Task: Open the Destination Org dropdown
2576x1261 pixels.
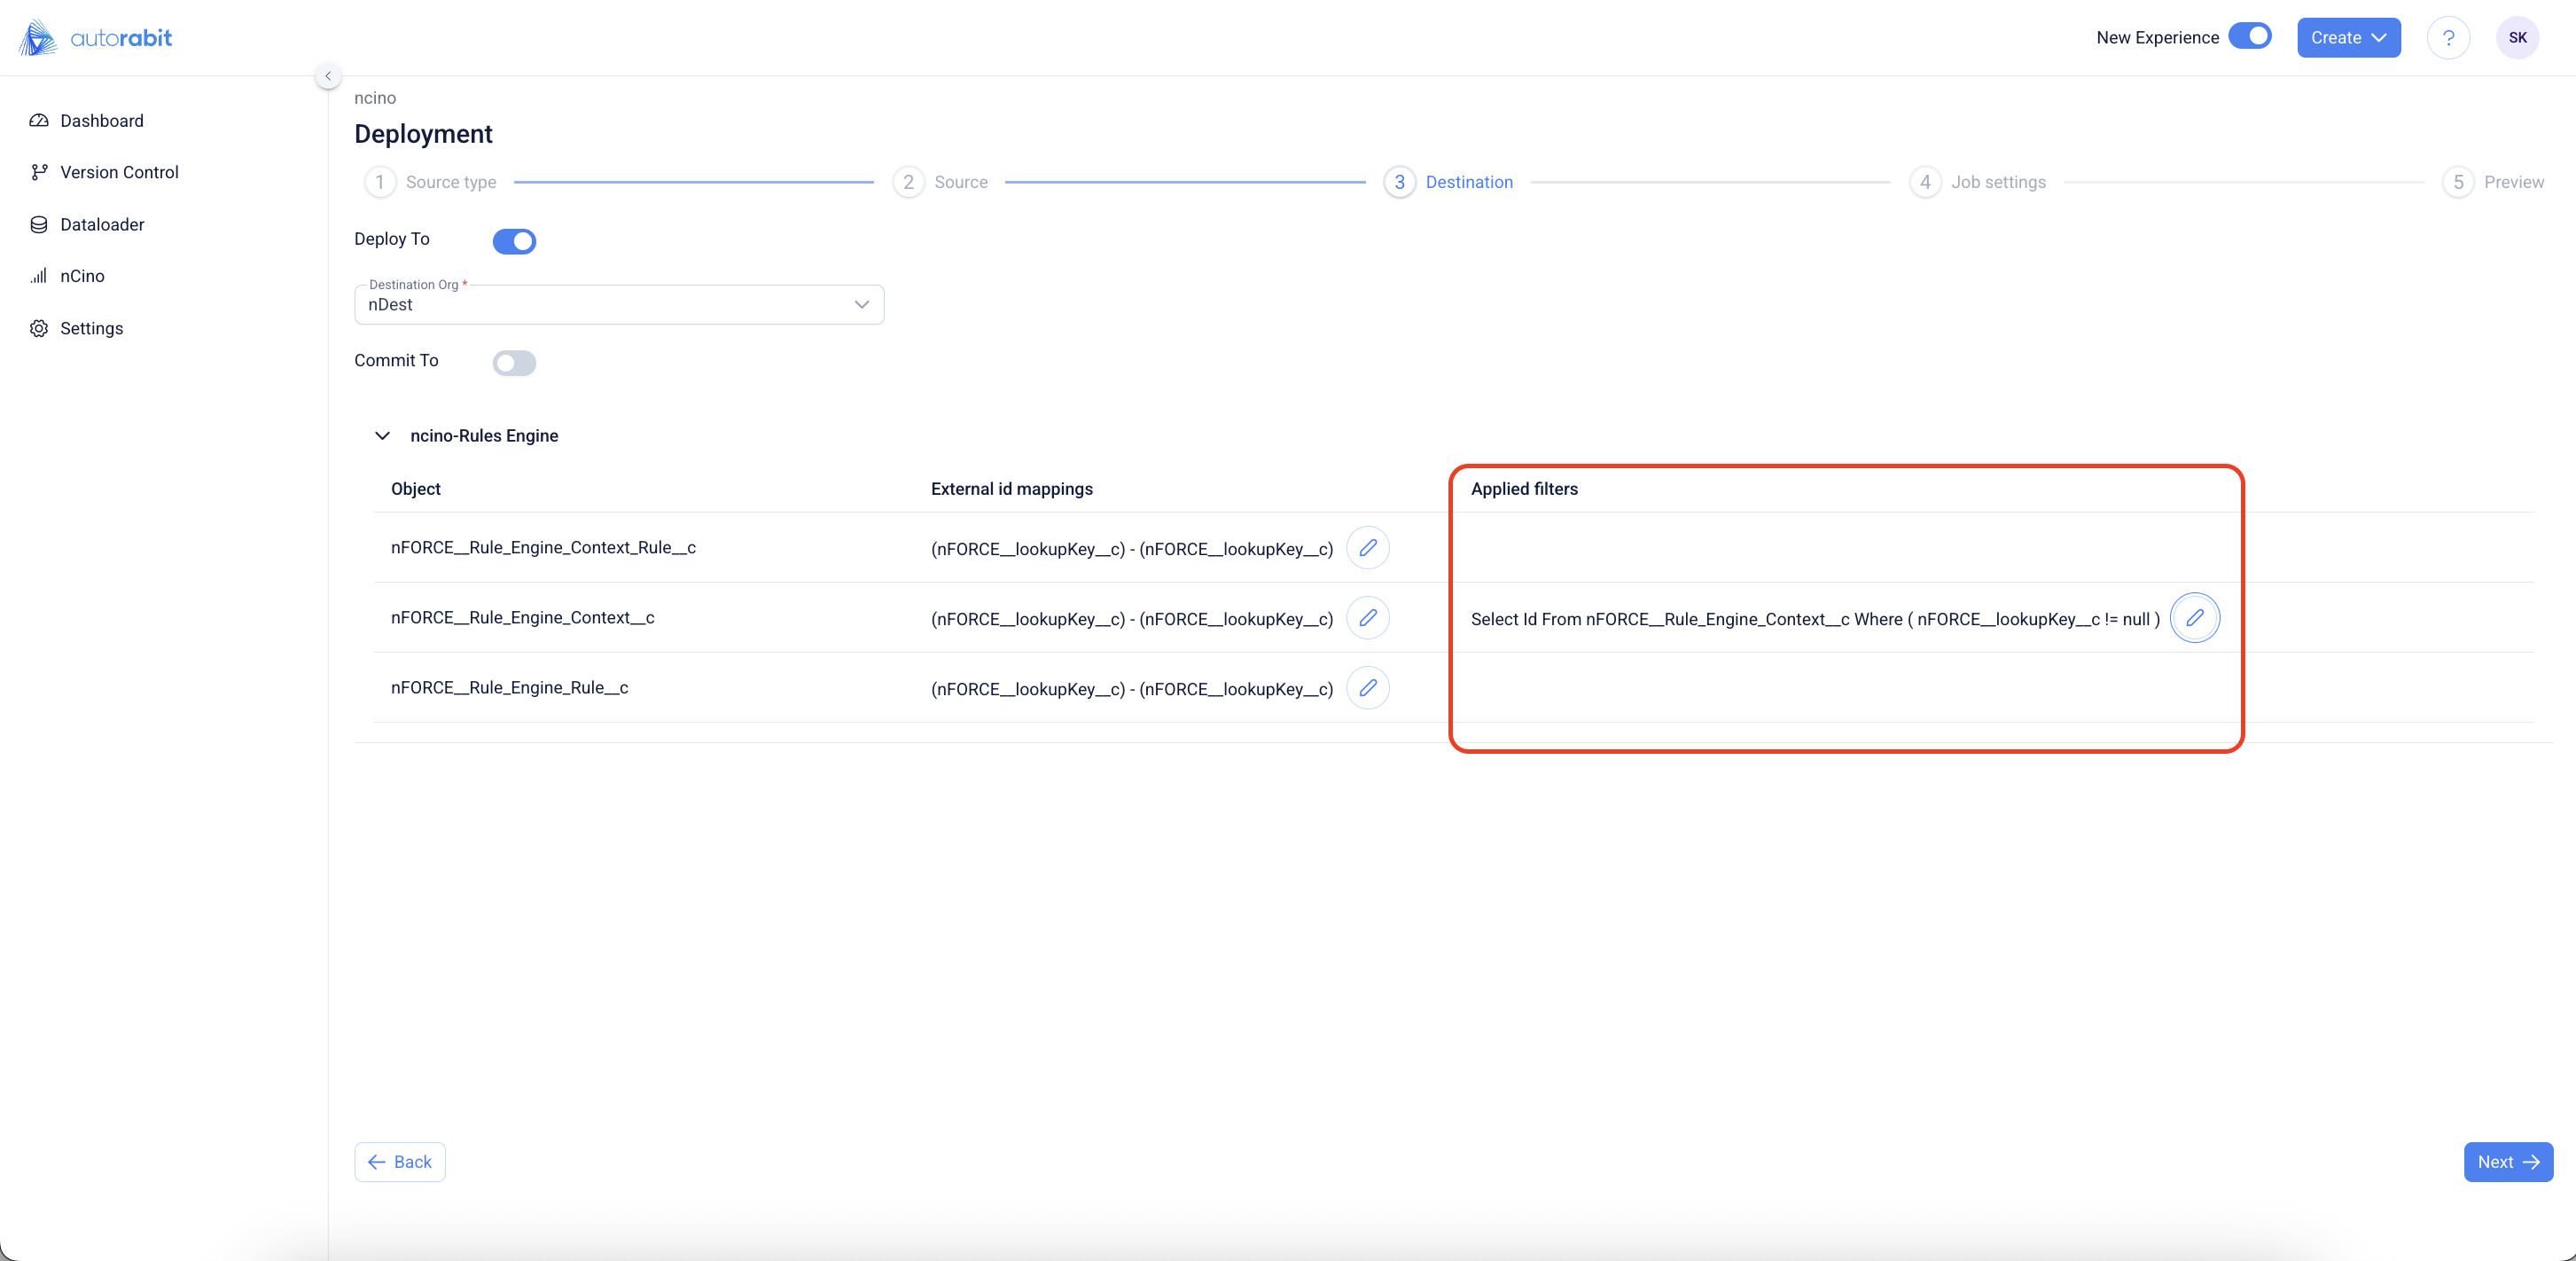Action: pyautogui.click(x=618, y=305)
